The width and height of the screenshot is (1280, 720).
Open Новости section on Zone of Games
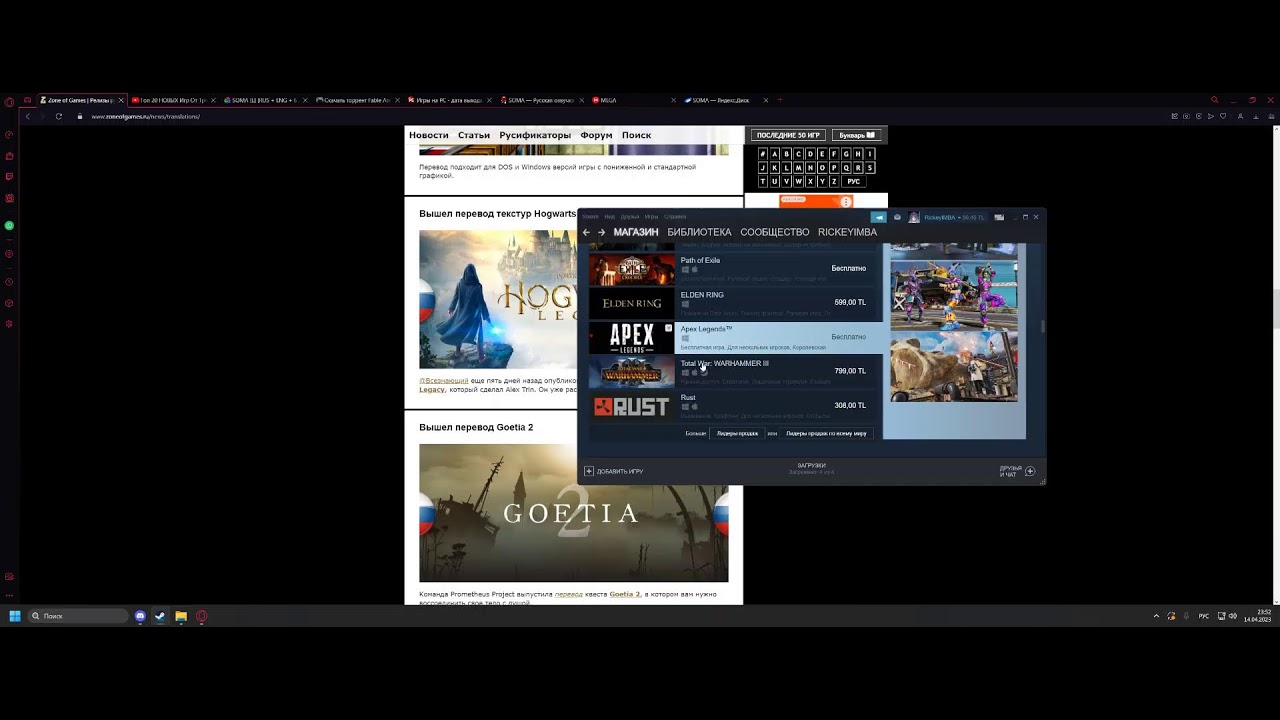(428, 135)
